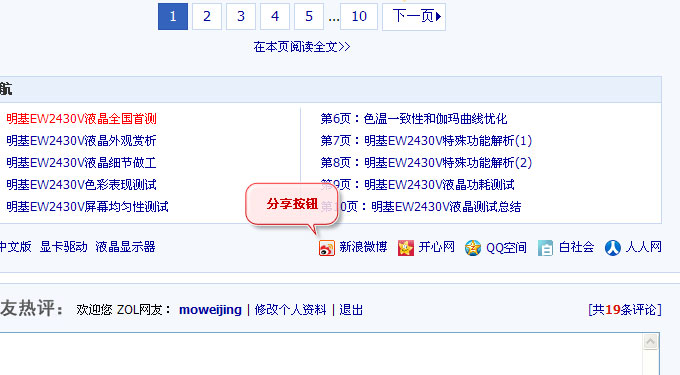Click the comment box scroll up arrow
Screen dimensions: 680x375
(x=651, y=342)
